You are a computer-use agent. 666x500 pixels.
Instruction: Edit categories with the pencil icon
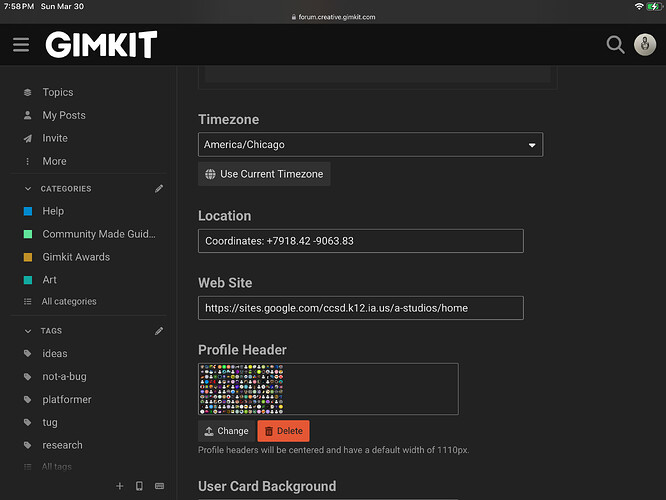159,188
